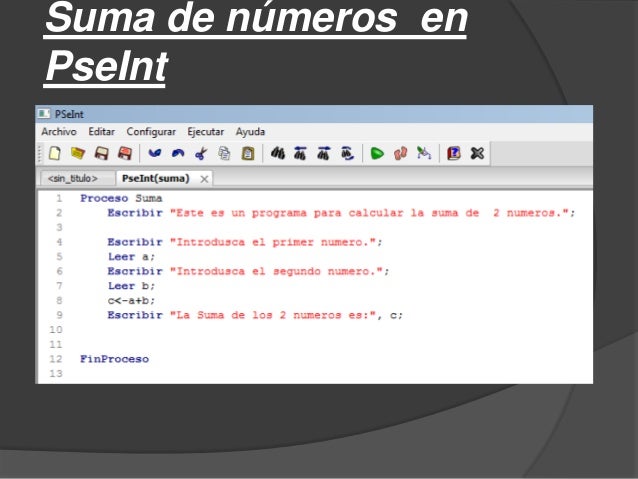Click the 'FinProceso' keyword
This screenshot has height=479, width=638.
pos(114,359)
